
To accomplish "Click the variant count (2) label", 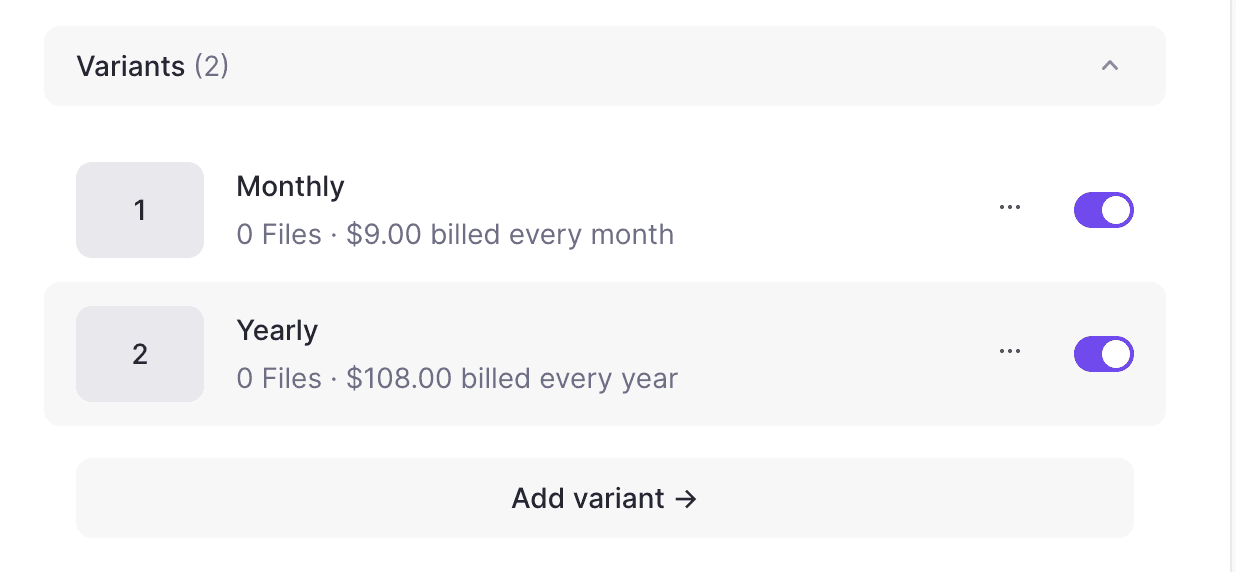I will [x=211, y=66].
